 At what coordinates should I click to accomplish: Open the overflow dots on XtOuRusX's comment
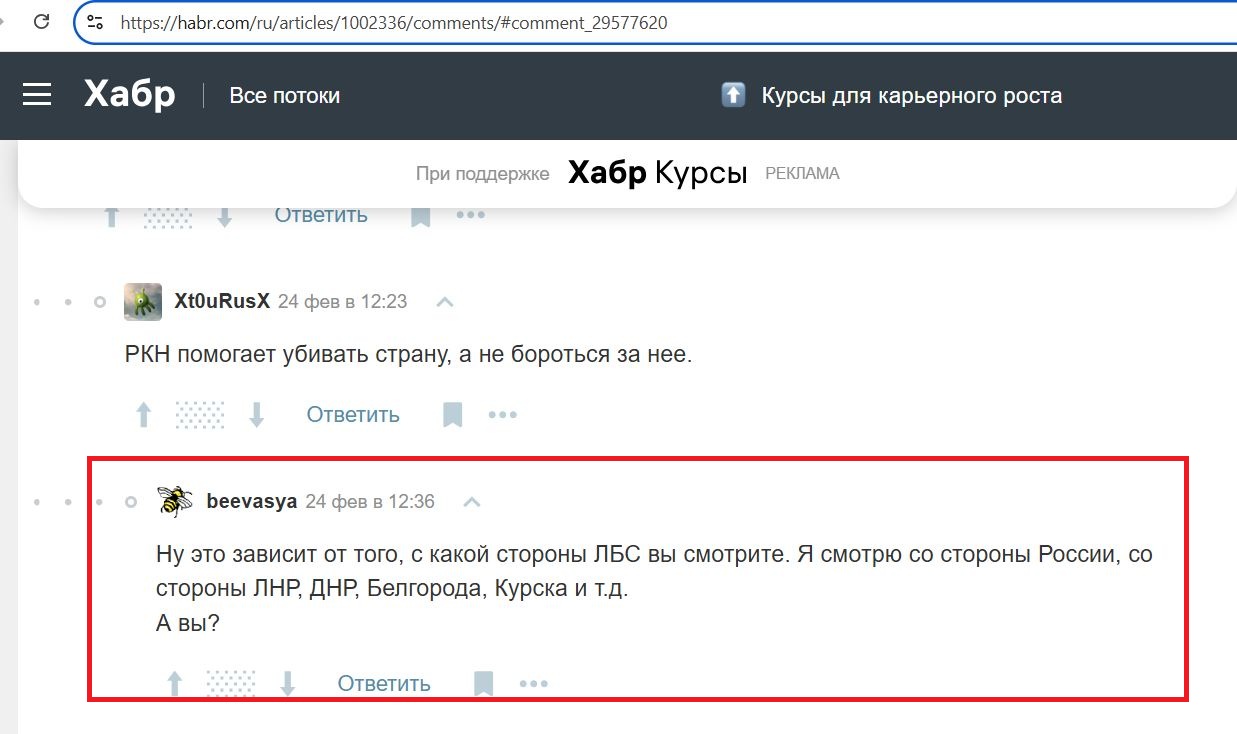point(503,414)
